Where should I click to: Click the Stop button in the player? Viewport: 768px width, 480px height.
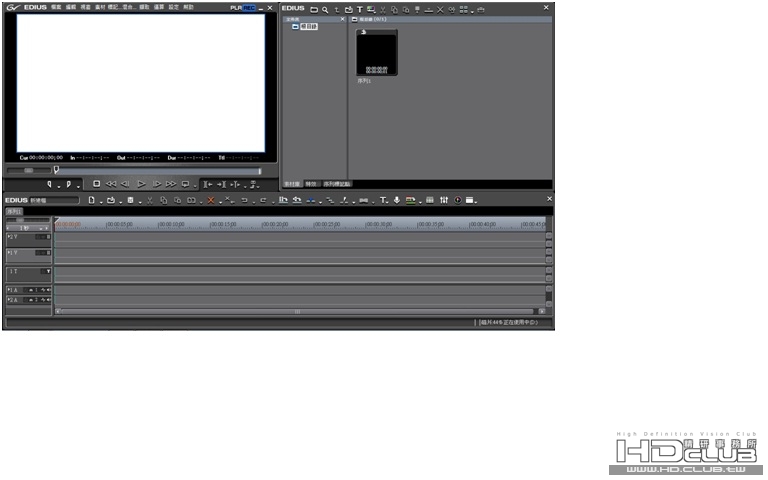coord(96,184)
